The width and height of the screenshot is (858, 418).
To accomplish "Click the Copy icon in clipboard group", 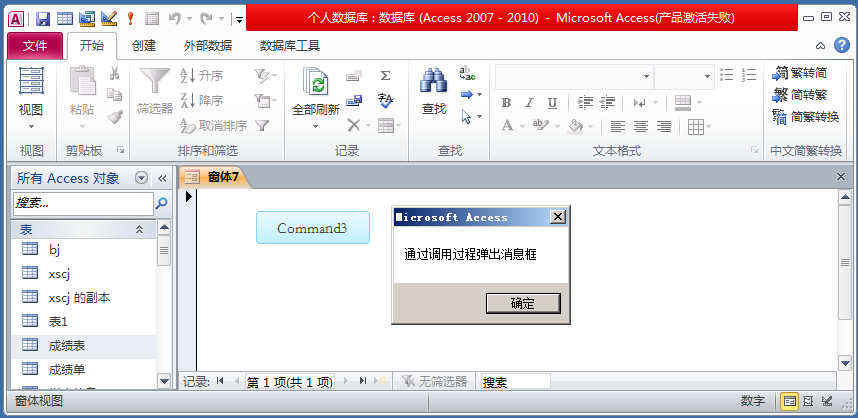I will pos(115,94).
